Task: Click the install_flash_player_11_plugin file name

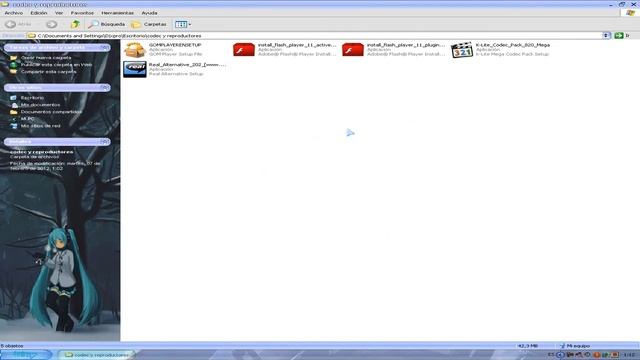Action: tap(406, 45)
